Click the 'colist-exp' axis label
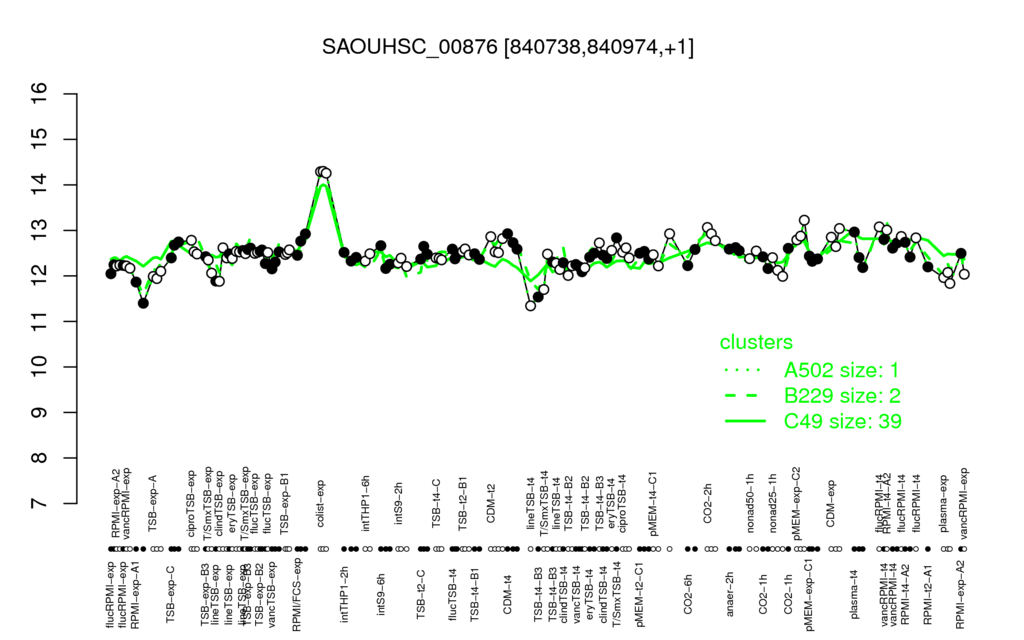 pos(322,504)
